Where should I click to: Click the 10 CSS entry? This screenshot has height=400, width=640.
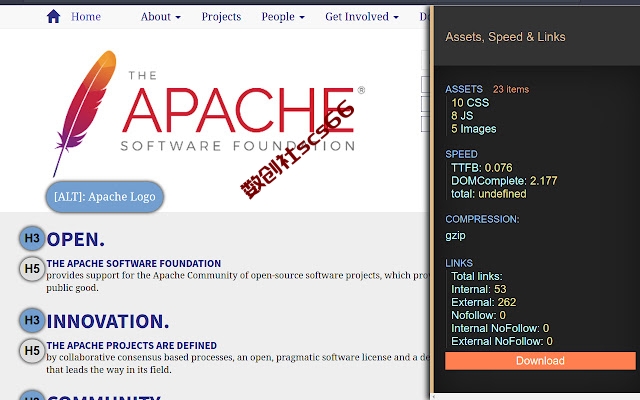470,102
